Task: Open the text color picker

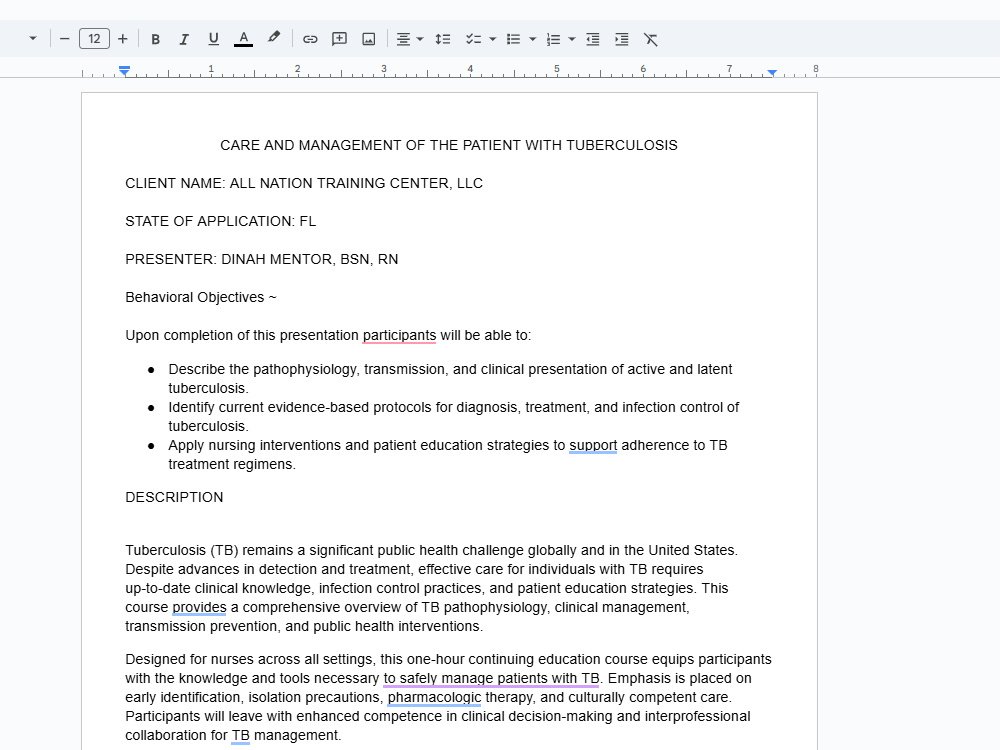Action: point(243,40)
